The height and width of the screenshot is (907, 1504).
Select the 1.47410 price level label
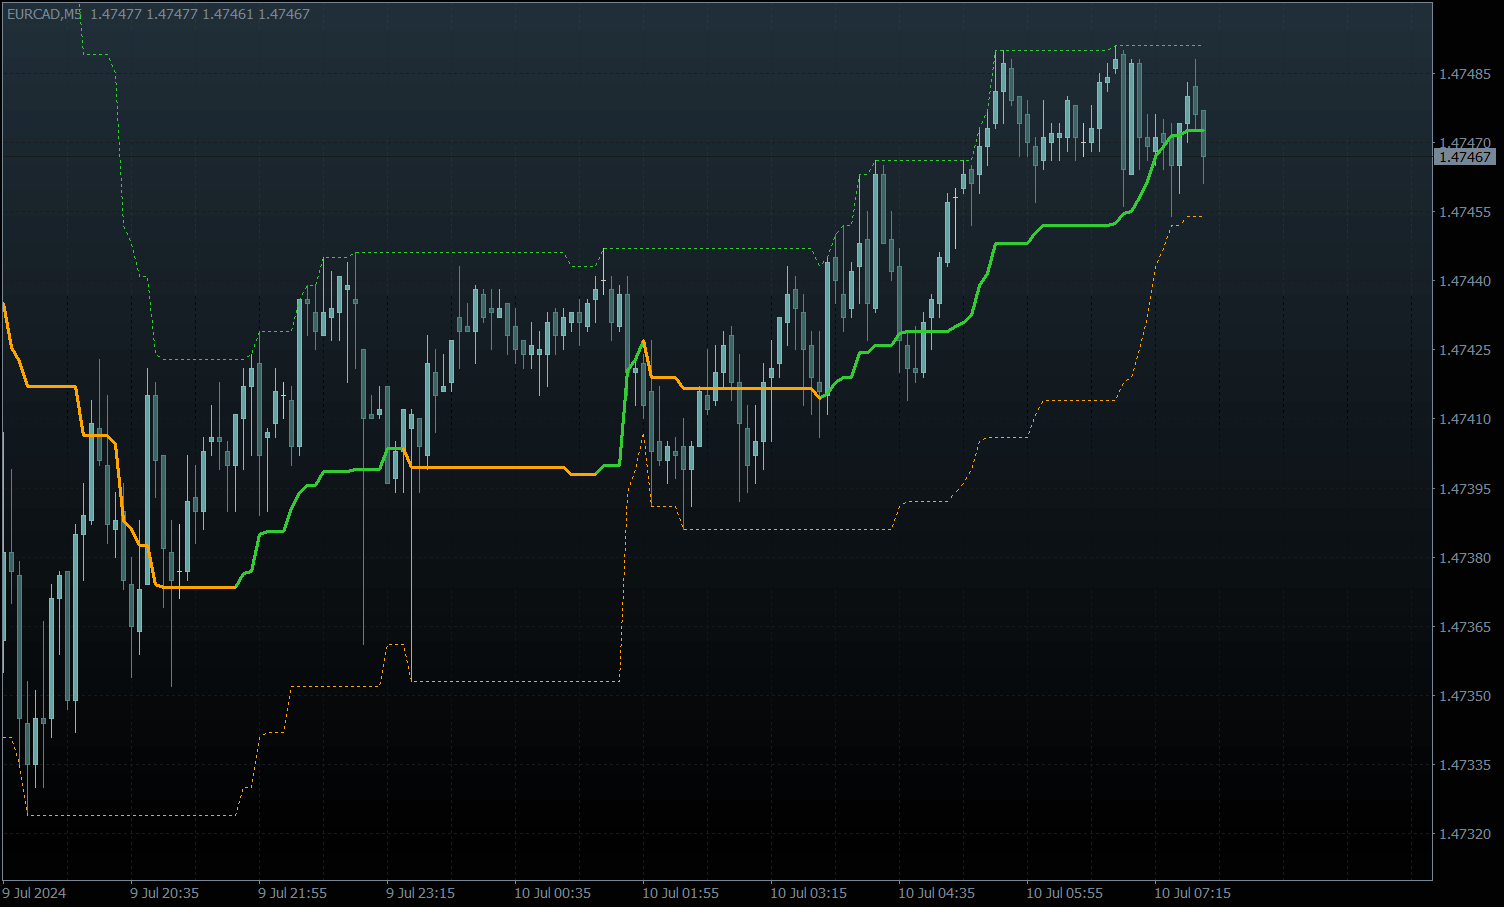coord(1464,419)
